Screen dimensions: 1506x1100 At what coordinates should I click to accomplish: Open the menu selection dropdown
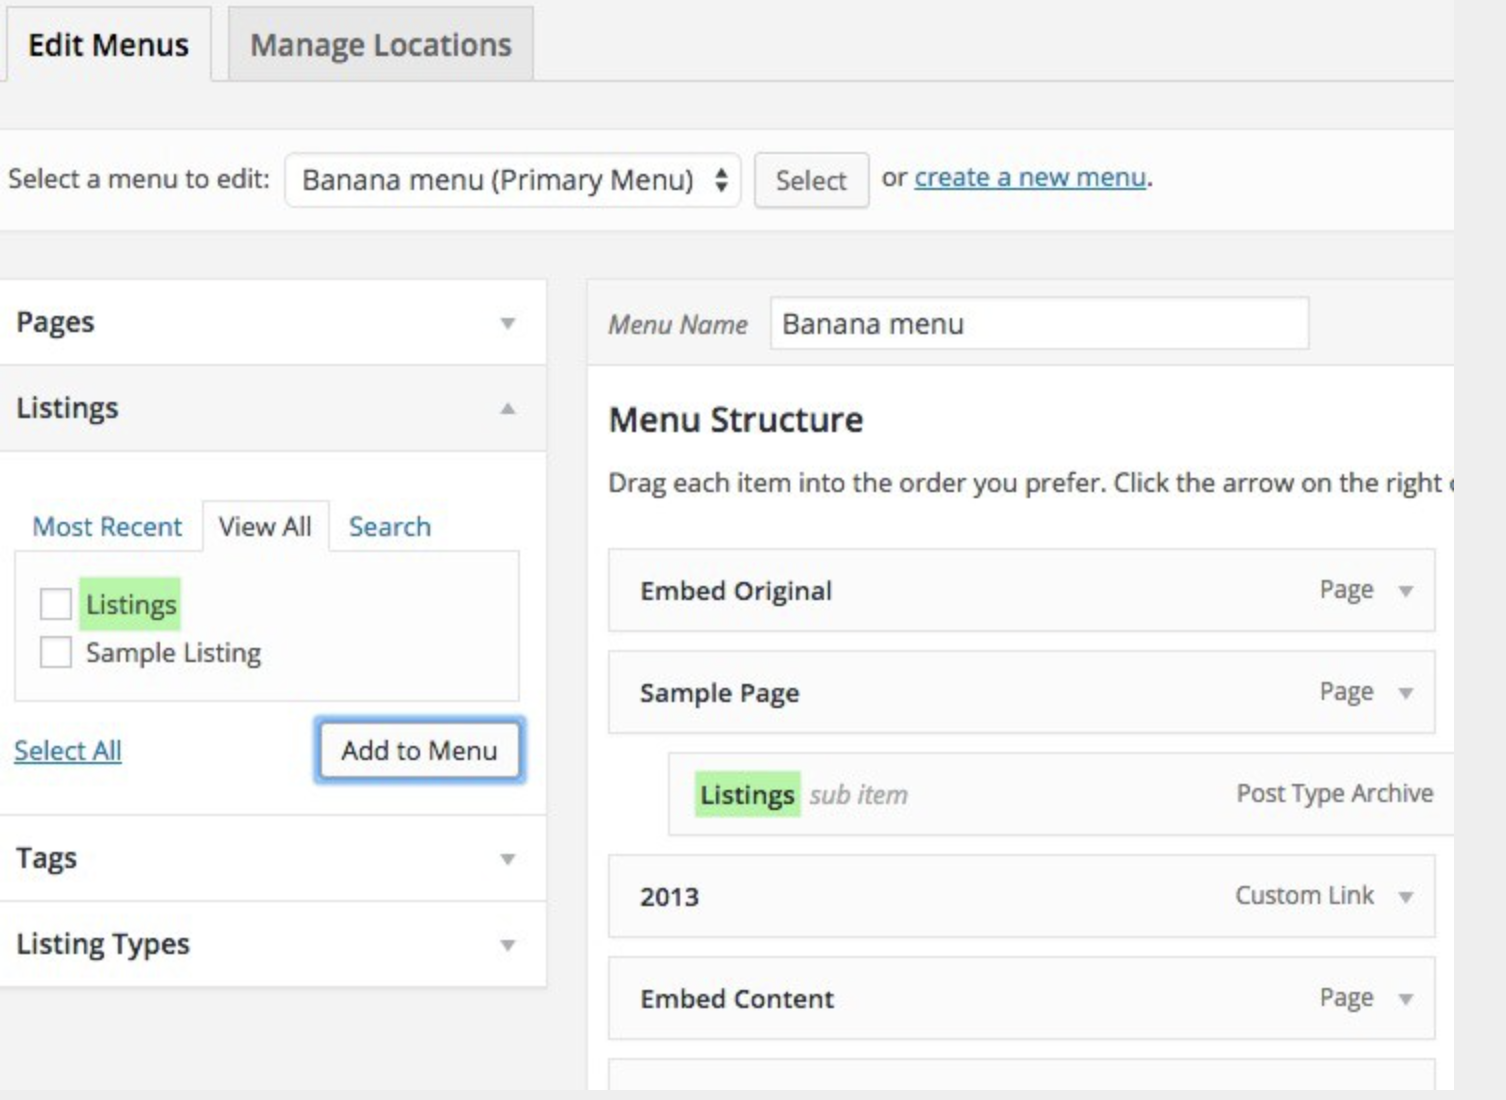(513, 180)
